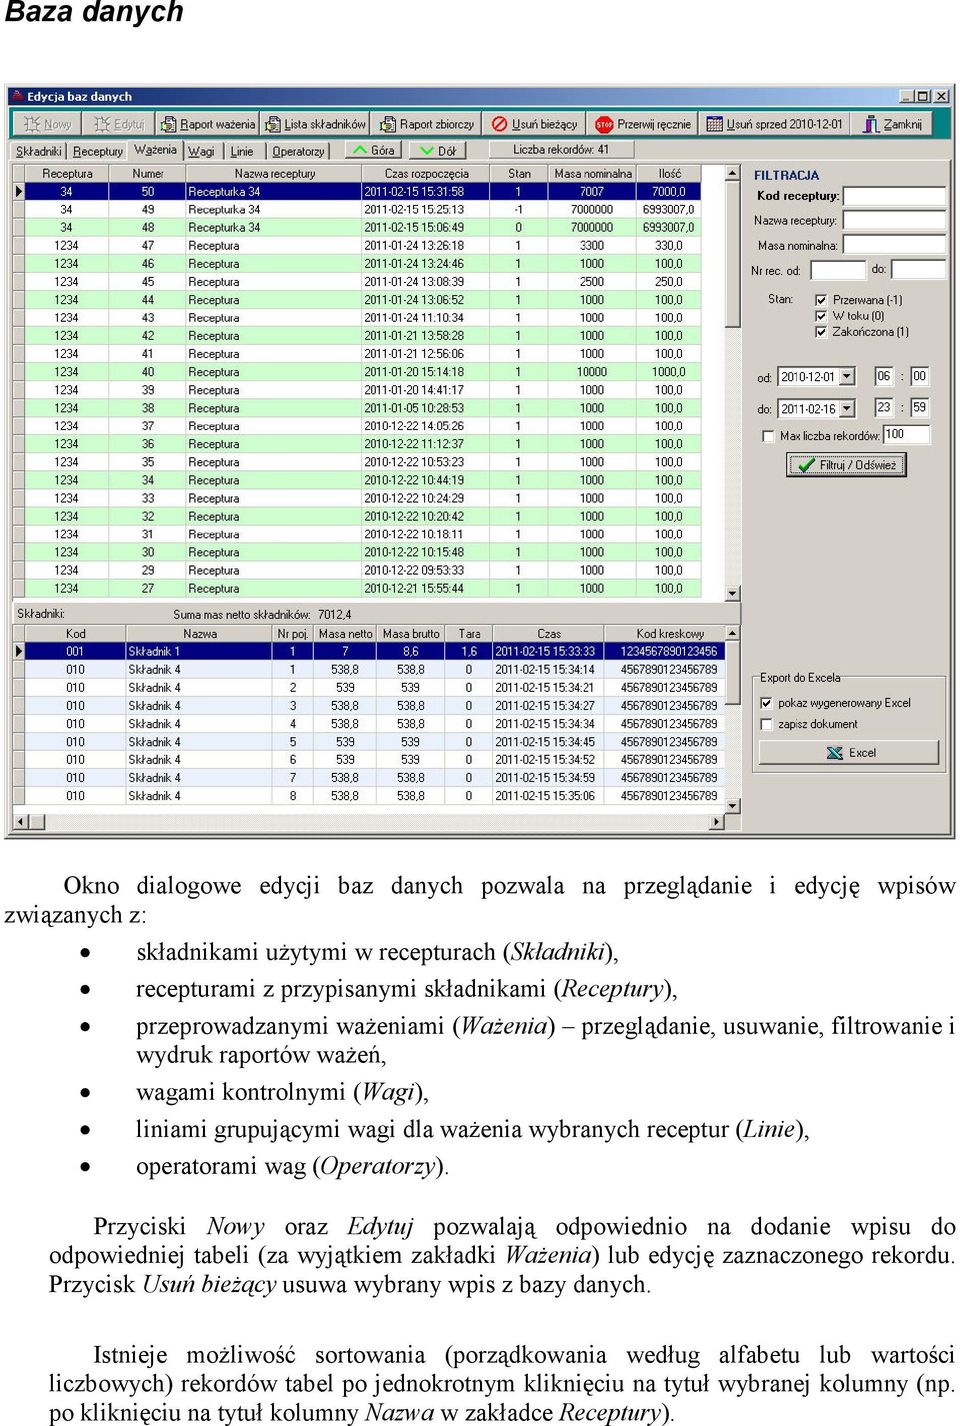Sort by Czas rozpoczęcia column header
Image resolution: width=960 pixels, height=1426 pixels.
coord(426,173)
